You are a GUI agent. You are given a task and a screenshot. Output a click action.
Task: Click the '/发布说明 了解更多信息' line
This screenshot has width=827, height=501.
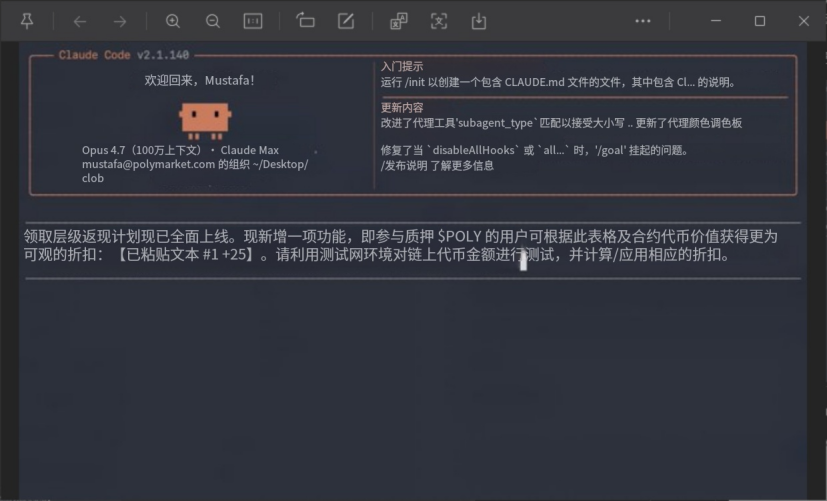[437, 166]
